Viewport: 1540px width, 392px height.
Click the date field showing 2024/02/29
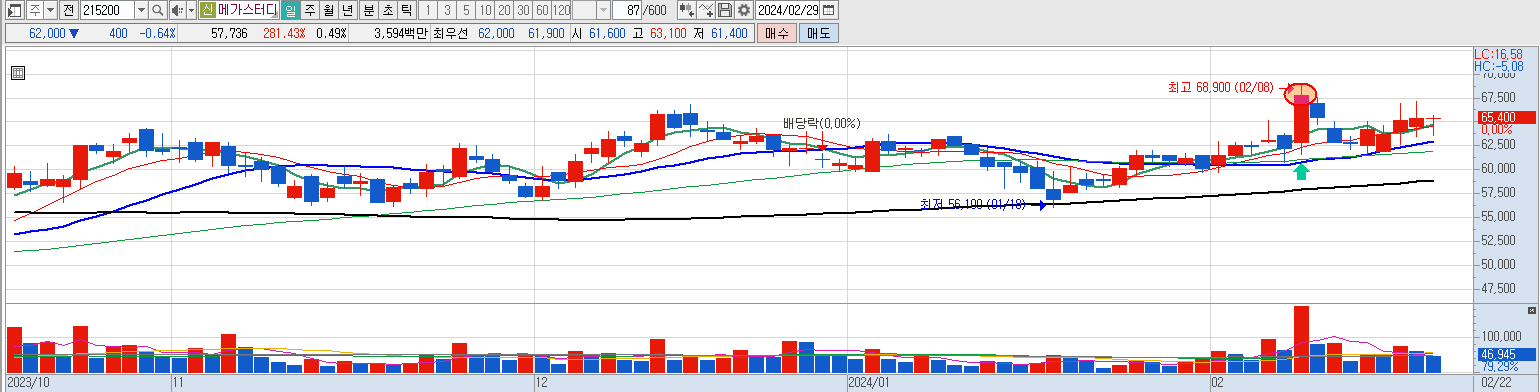(788, 10)
